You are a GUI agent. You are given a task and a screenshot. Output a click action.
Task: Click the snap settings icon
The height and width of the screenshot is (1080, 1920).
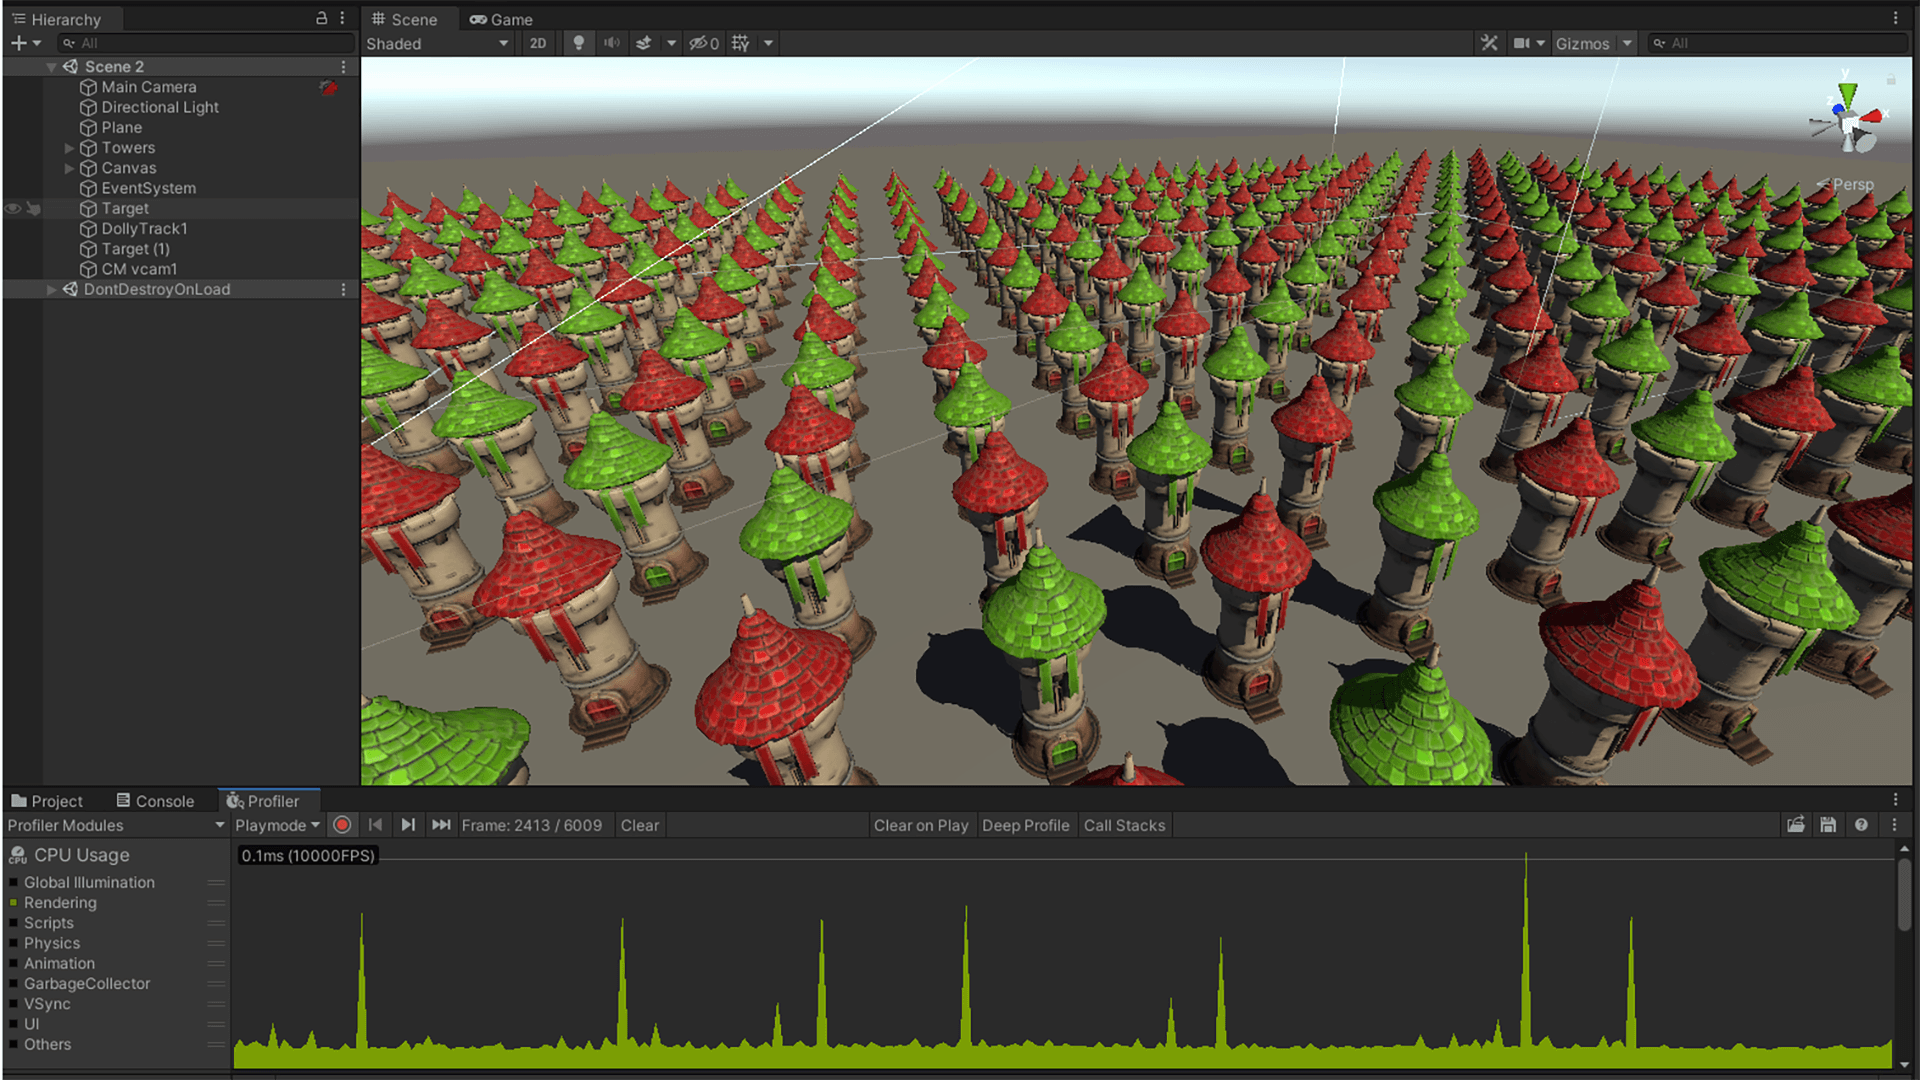742,44
